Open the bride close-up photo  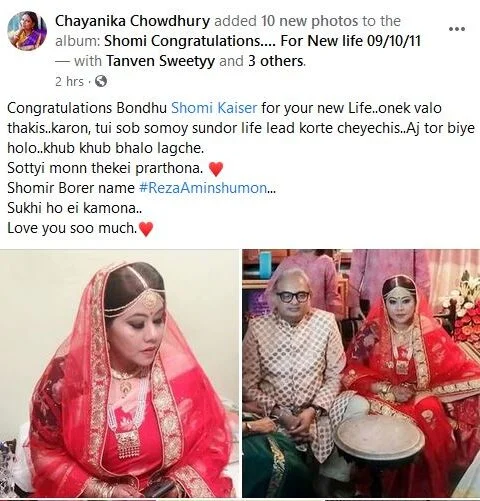[119, 373]
